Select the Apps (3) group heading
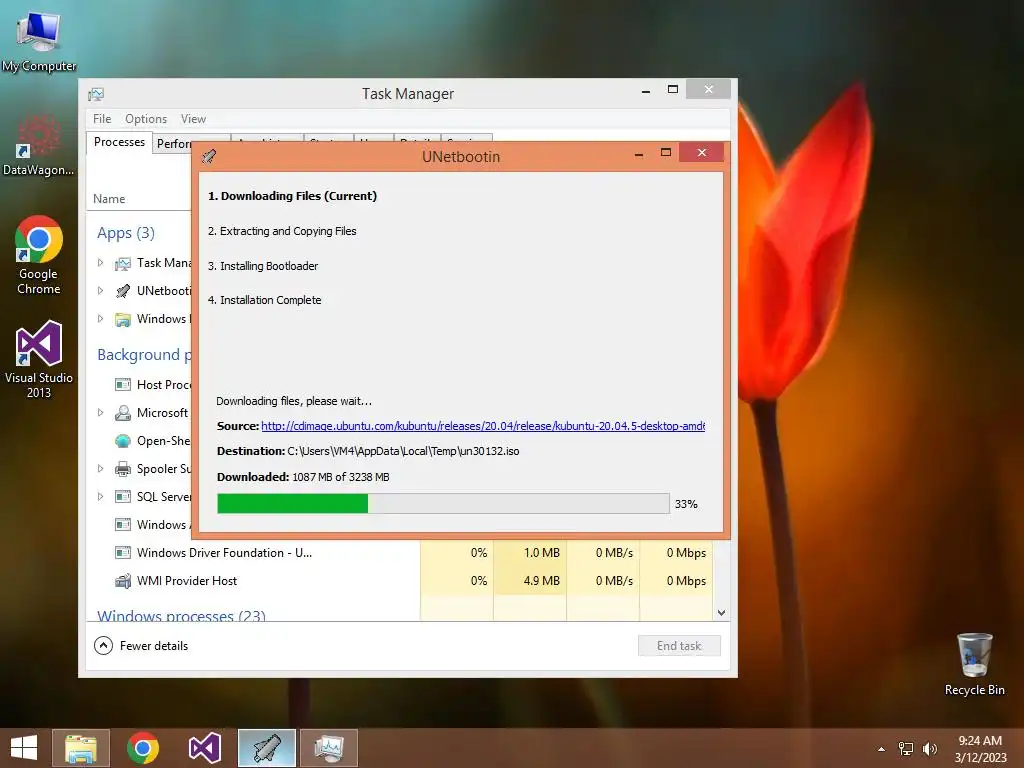The height and width of the screenshot is (768, 1024). [x=126, y=233]
